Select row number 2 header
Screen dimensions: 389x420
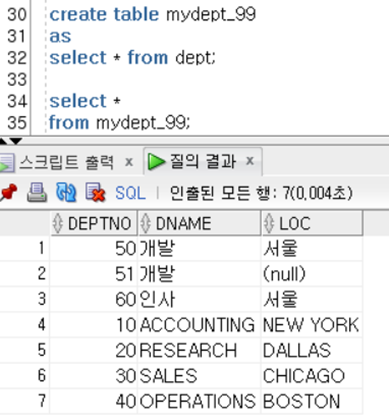[25, 274]
